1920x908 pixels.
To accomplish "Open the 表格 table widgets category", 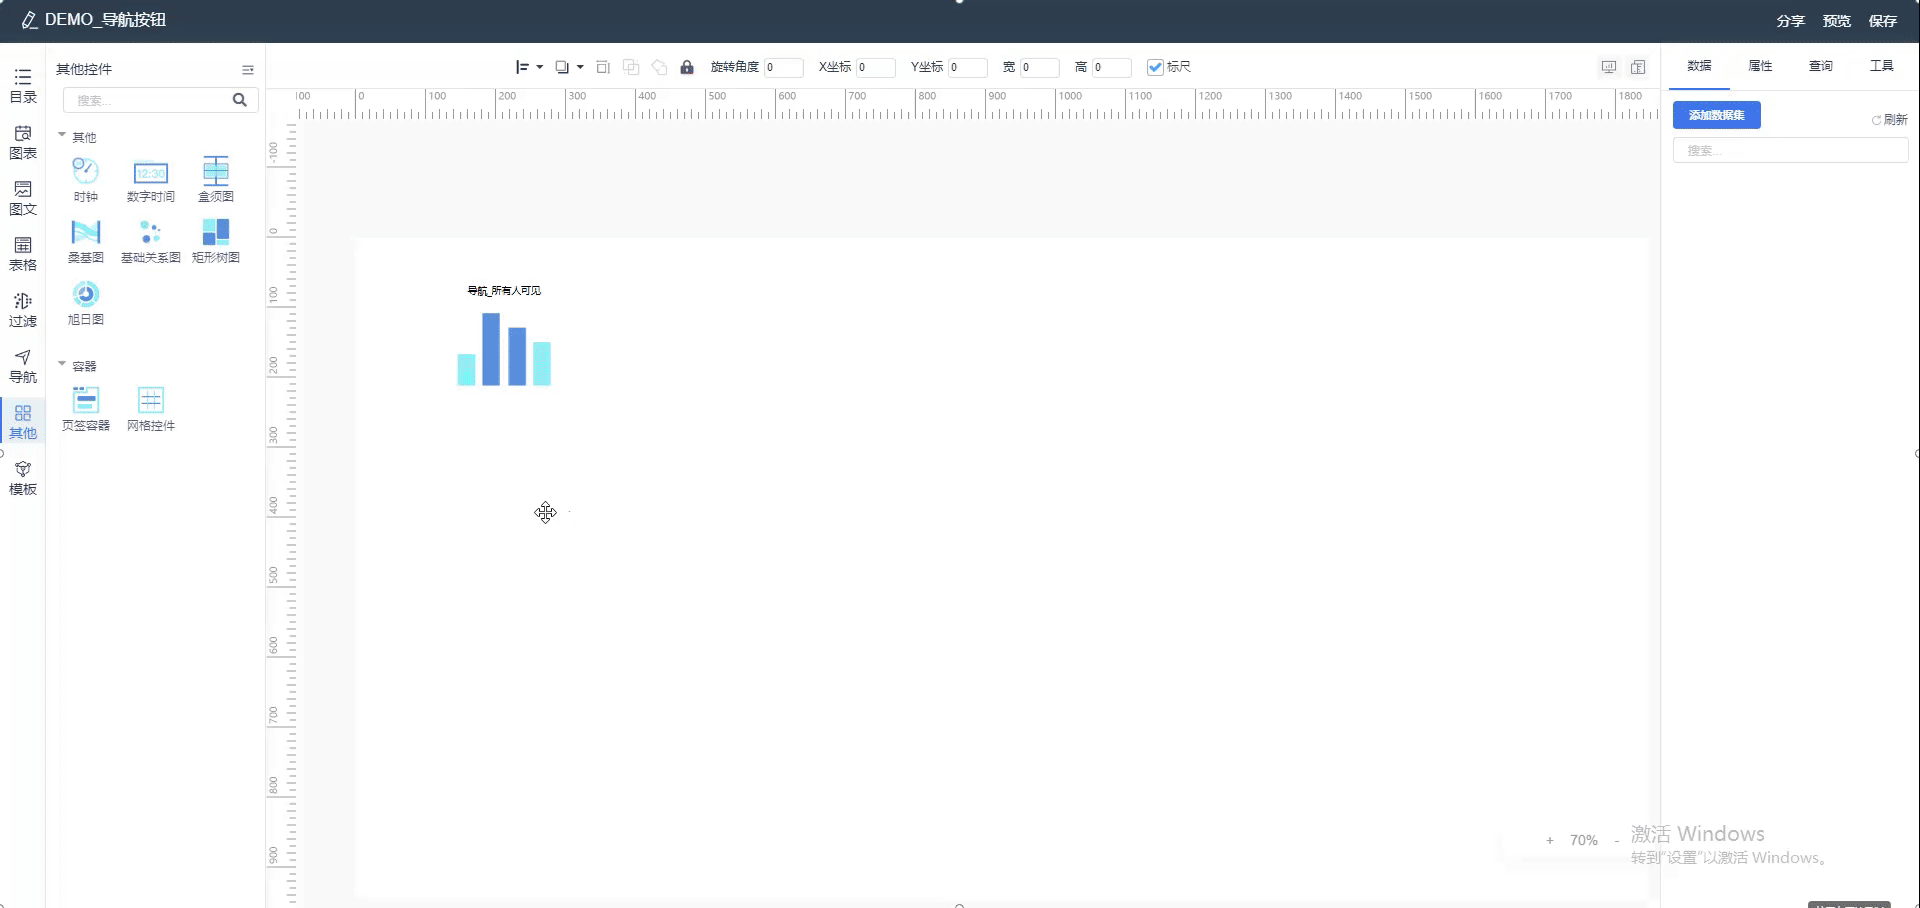I will point(22,254).
